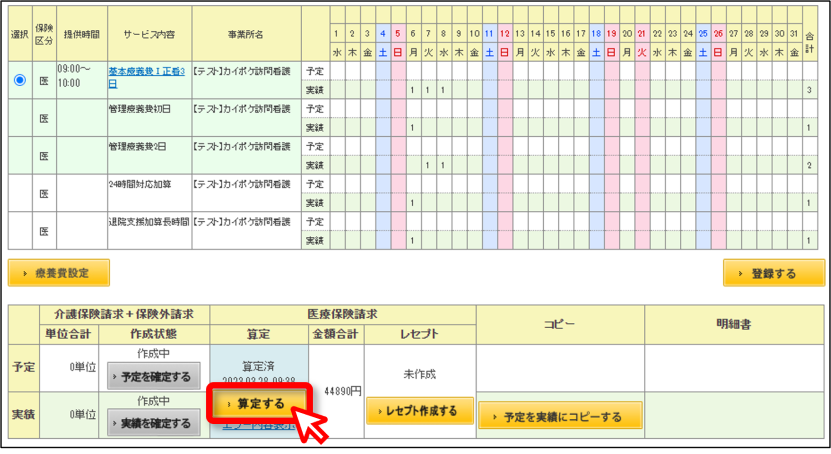Click day 6 実績 cell for 24時間対応加算

(412, 203)
